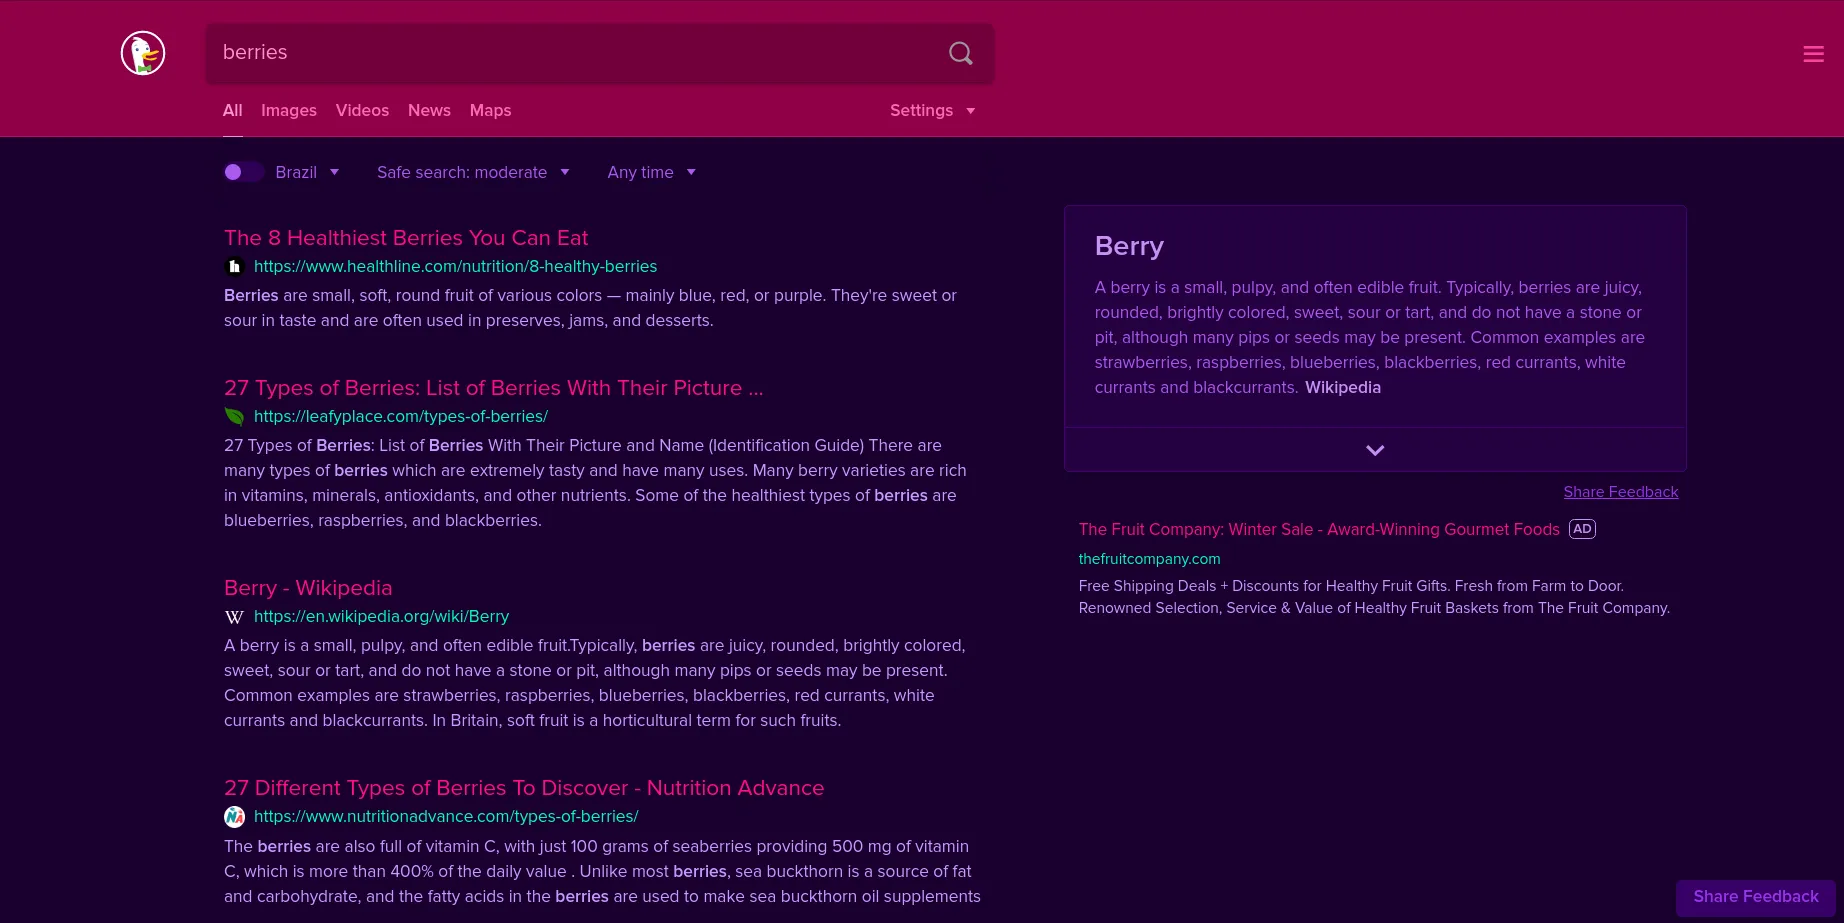
Task: Open the en.wikipedia.org/wiki/Berry URL
Action: (381, 616)
